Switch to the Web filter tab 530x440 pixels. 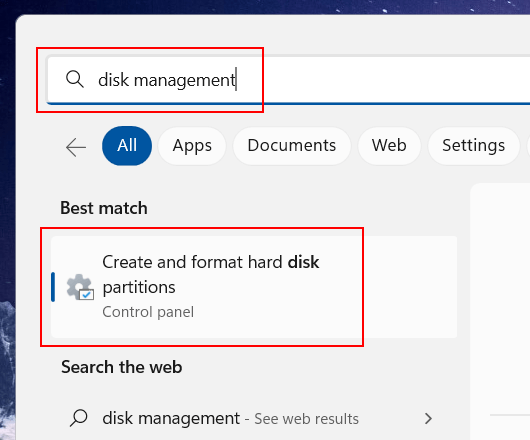pyautogui.click(x=389, y=146)
